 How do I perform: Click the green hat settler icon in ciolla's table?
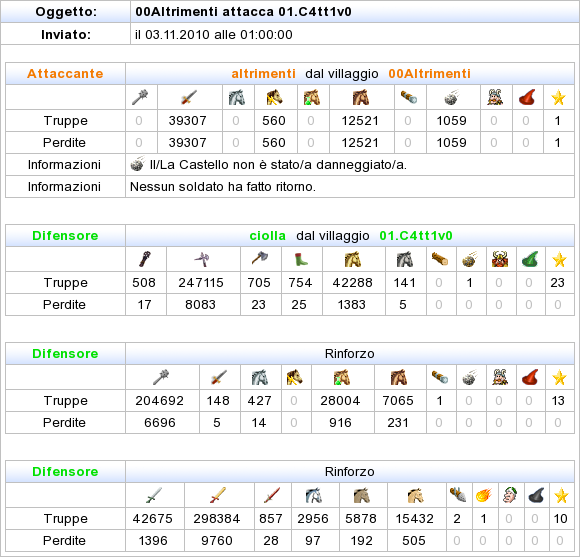pos(529,259)
